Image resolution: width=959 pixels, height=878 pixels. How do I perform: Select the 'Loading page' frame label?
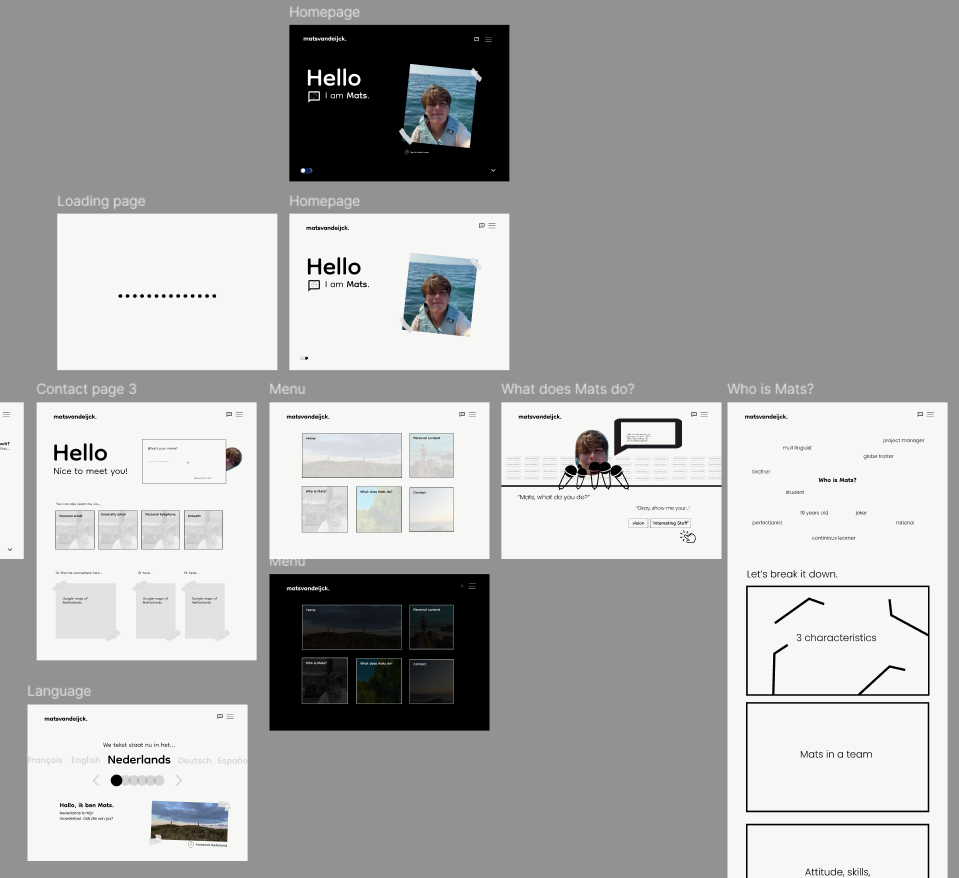101,201
